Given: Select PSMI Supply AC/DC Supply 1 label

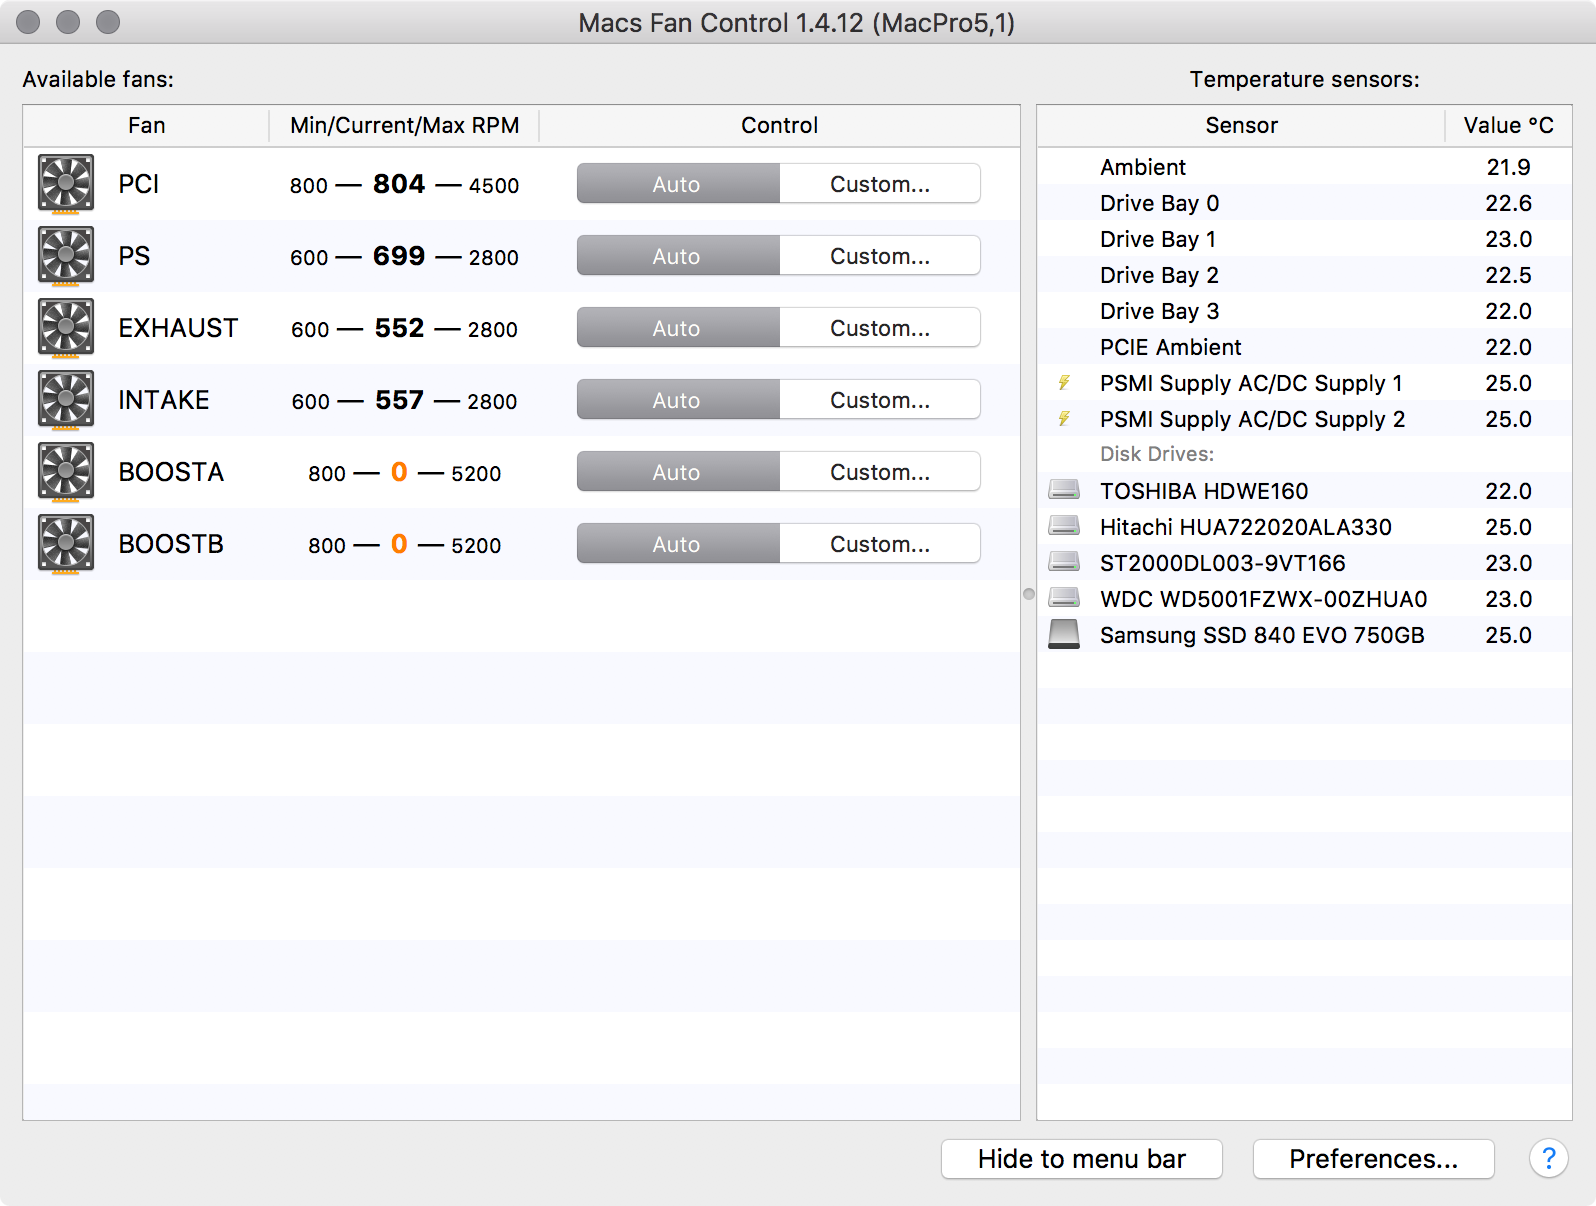Looking at the screenshot, I should click(1251, 384).
